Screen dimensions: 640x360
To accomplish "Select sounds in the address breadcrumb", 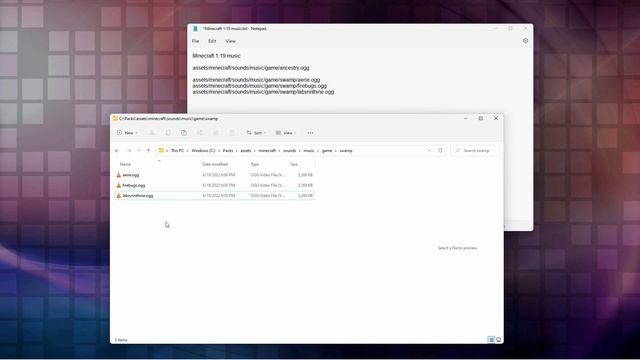I will coord(289,151).
